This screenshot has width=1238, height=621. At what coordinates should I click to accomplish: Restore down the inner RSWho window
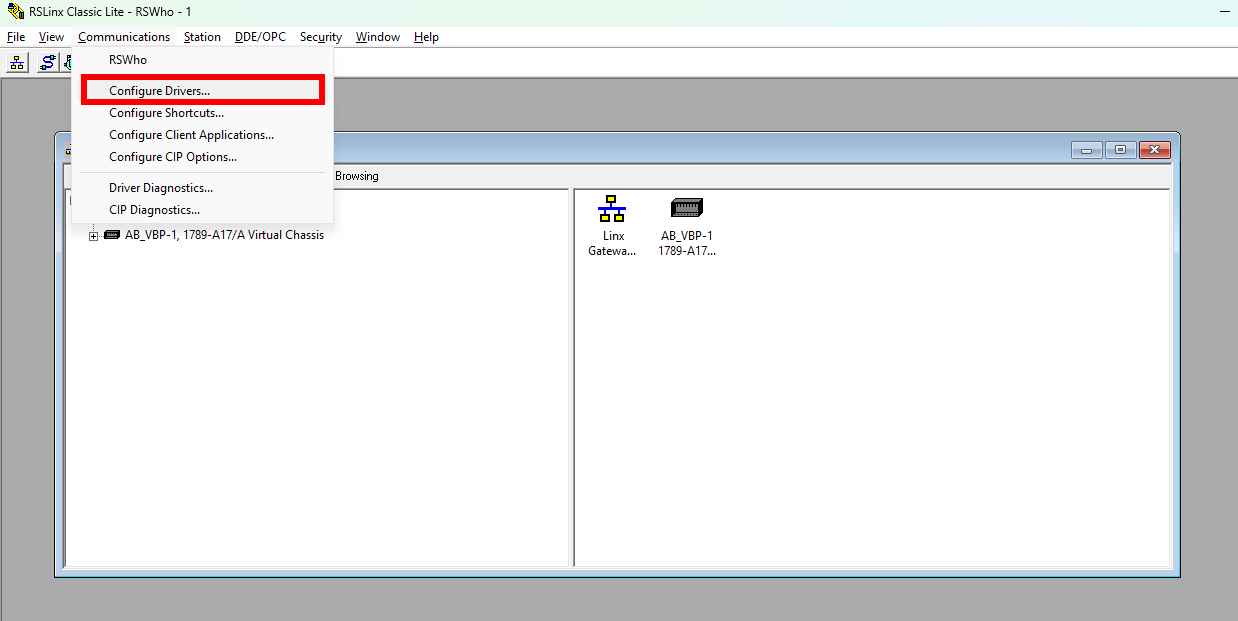(x=1120, y=150)
